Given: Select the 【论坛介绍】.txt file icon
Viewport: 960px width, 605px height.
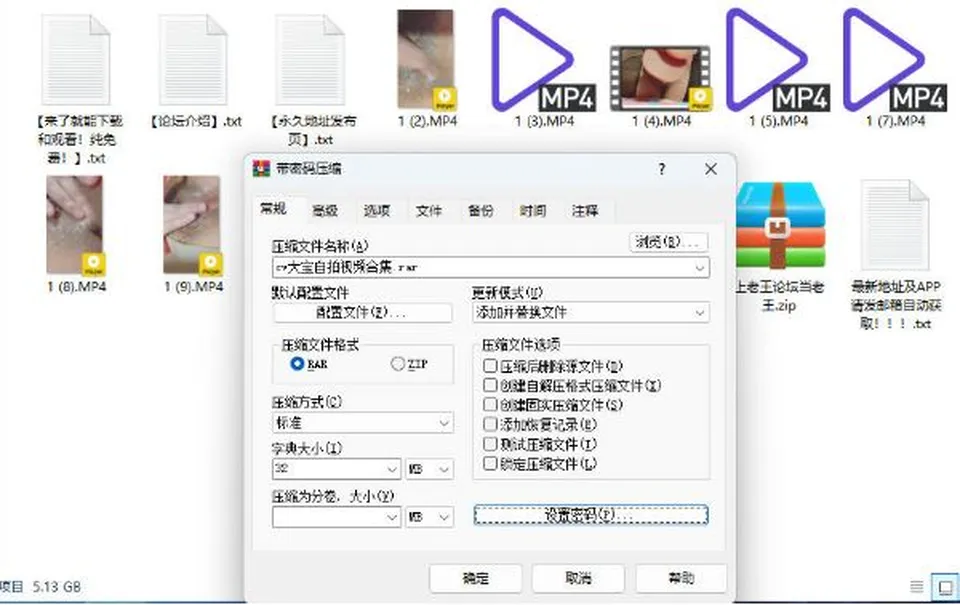Looking at the screenshot, I should [193, 59].
